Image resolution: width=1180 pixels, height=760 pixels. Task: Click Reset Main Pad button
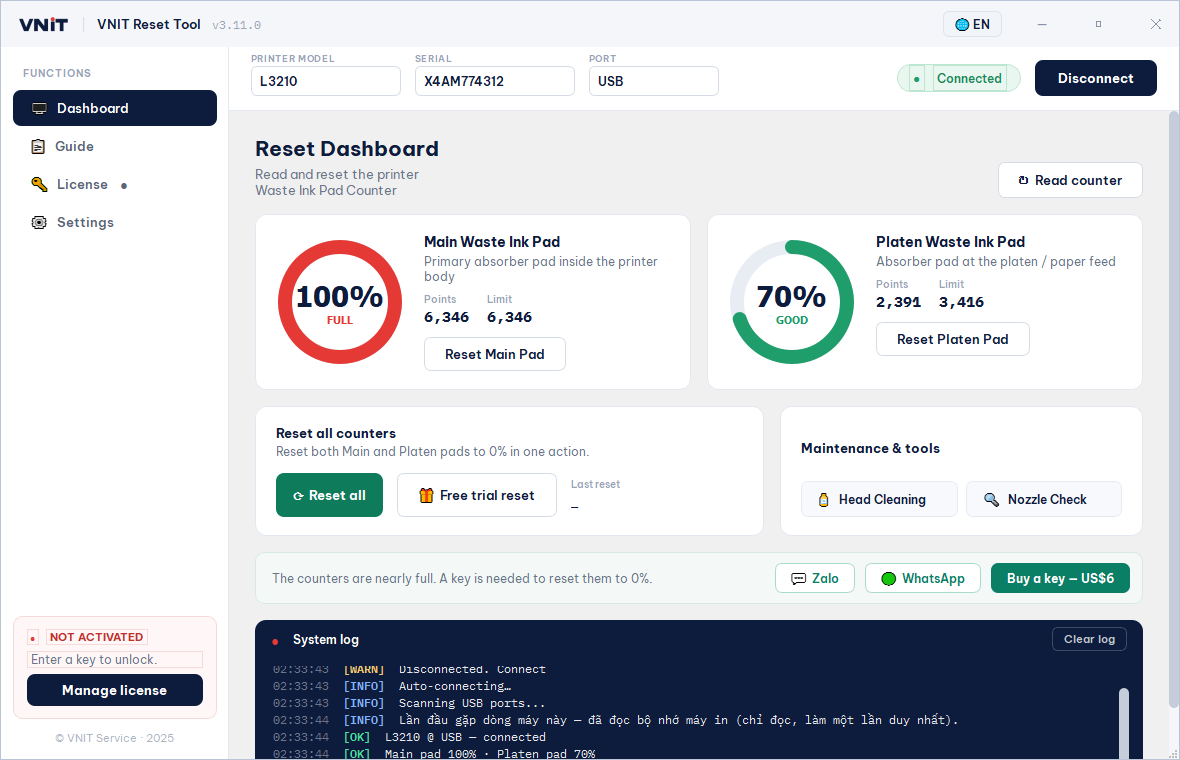(x=494, y=354)
